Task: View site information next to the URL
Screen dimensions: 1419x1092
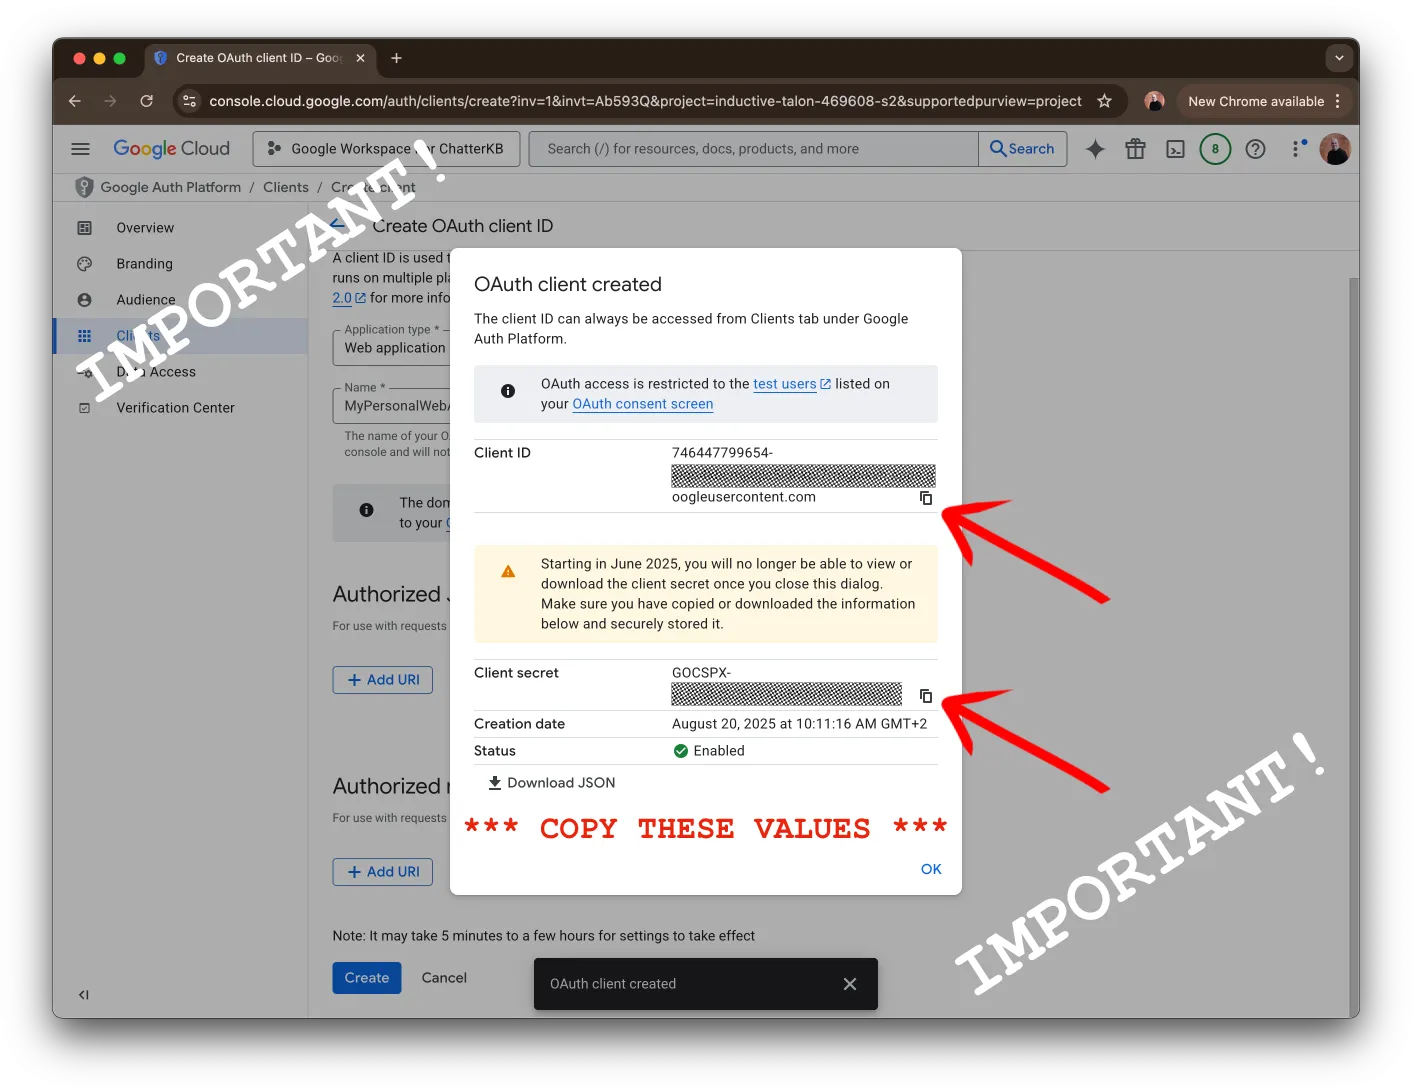Action: click(x=189, y=101)
